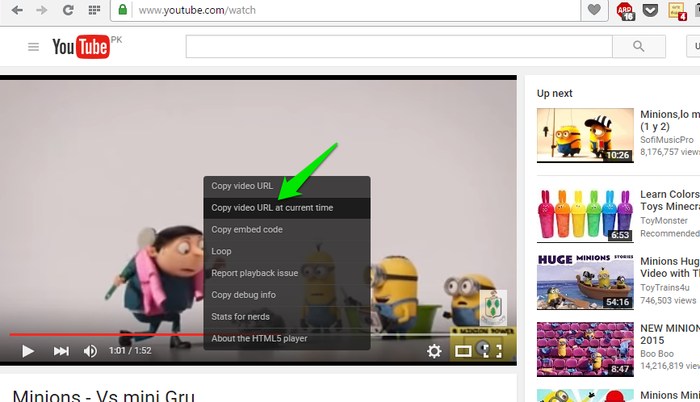The height and width of the screenshot is (402, 700).
Task: Open the 10:26 Minions thumbnail
Action: tap(585, 135)
